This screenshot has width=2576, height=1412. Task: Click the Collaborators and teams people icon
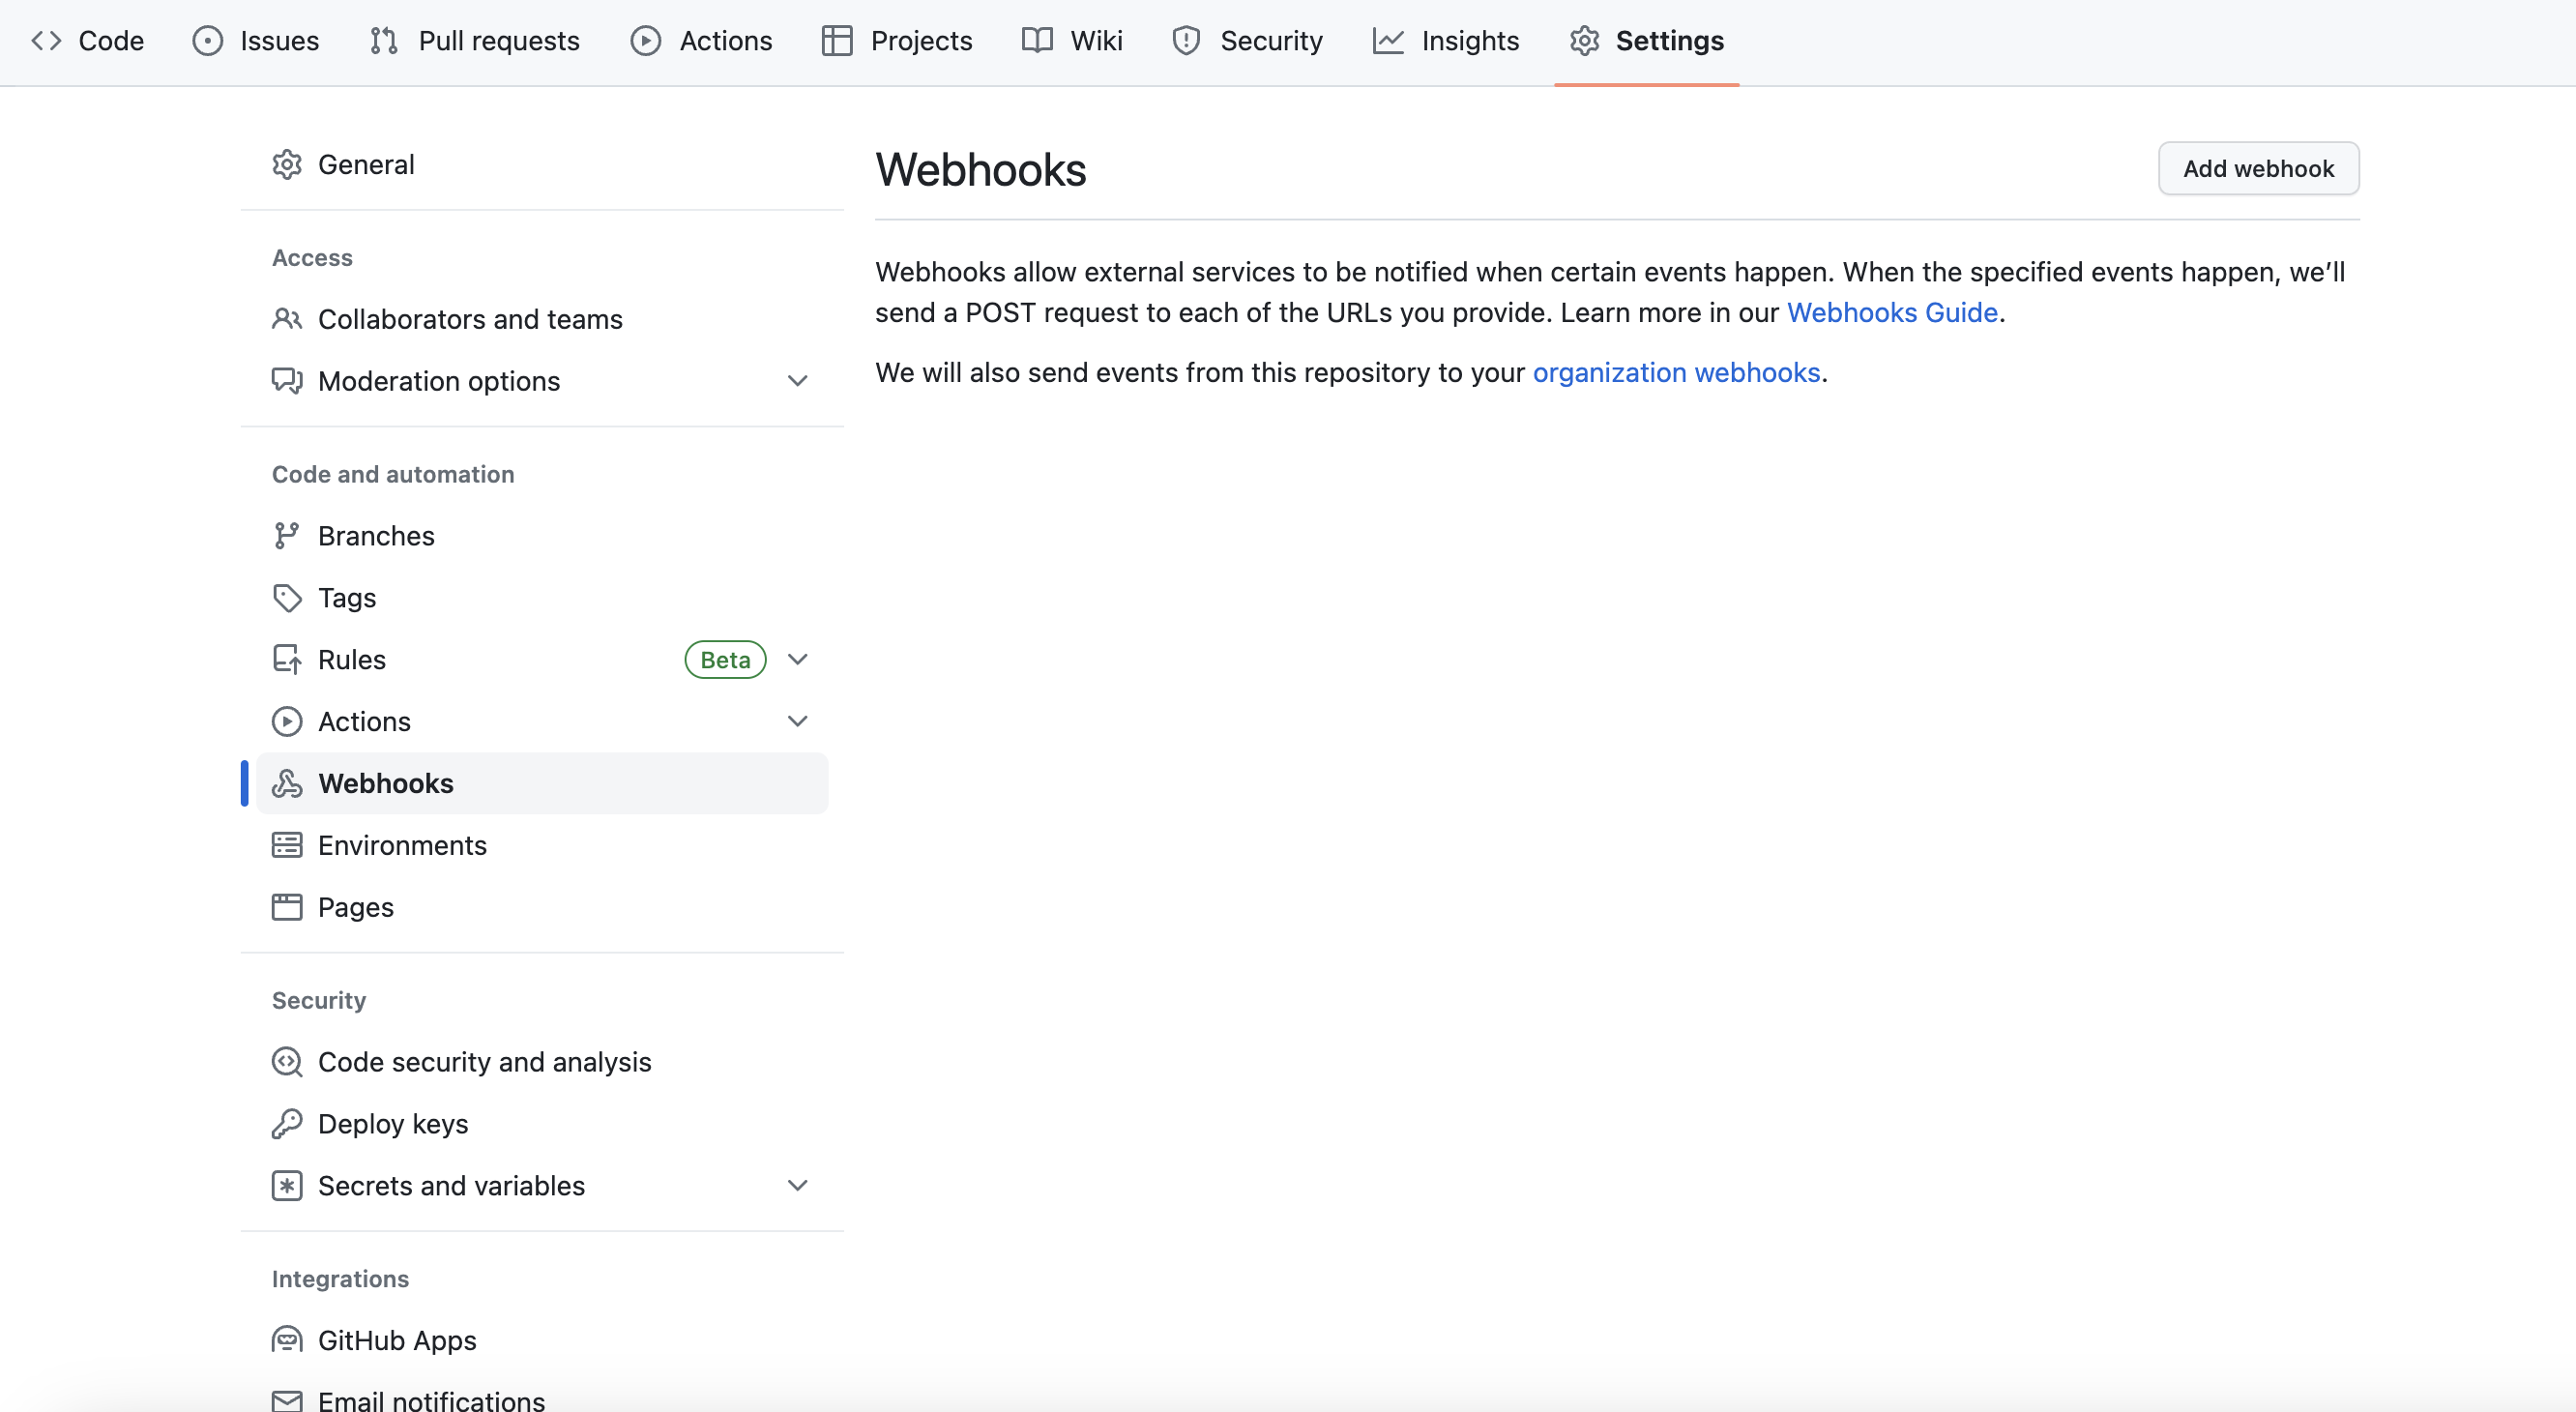coord(286,319)
